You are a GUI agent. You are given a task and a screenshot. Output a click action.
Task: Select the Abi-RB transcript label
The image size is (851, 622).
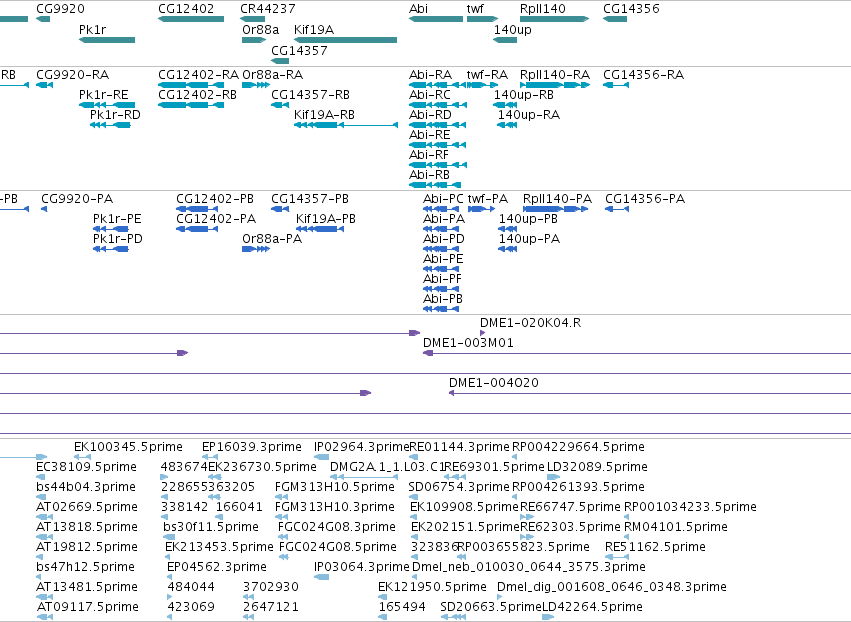point(429,175)
